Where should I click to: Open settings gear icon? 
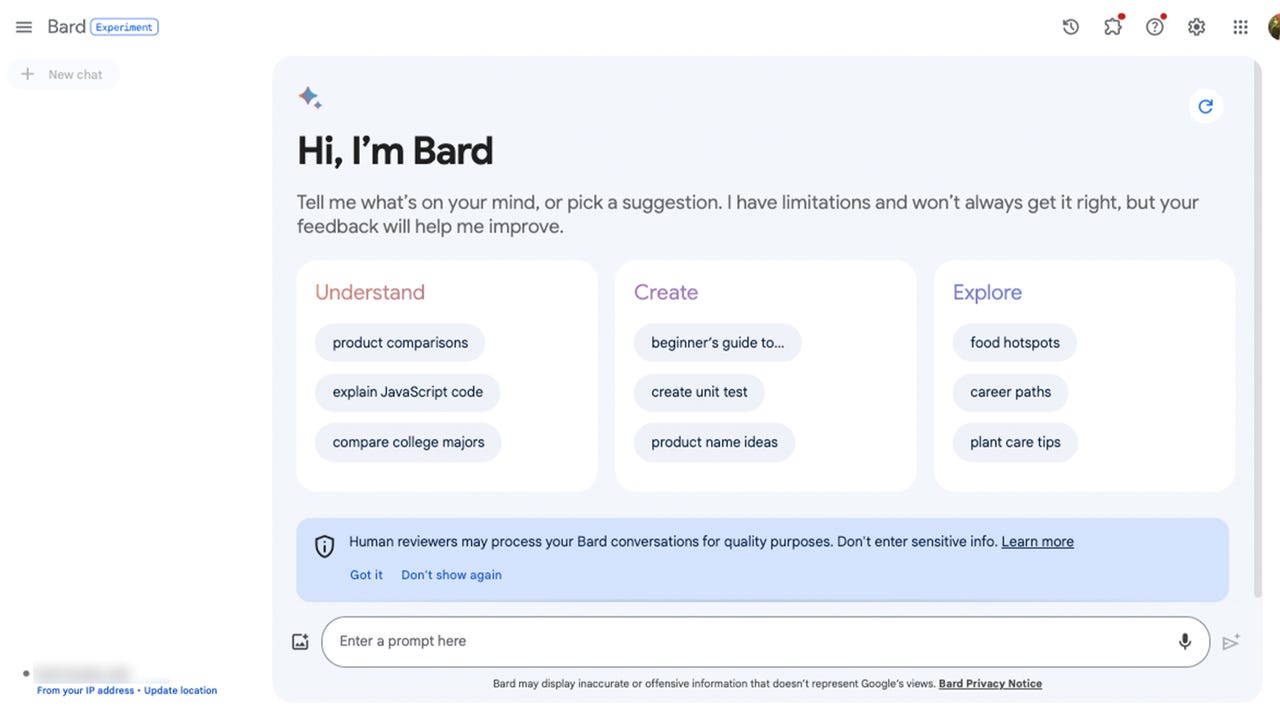pos(1197,27)
